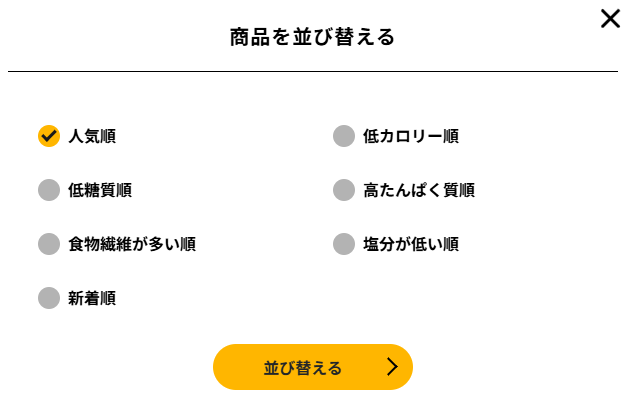Choose the 高たんぱく質順 radio circle
This screenshot has width=631, height=397.
click(x=344, y=190)
